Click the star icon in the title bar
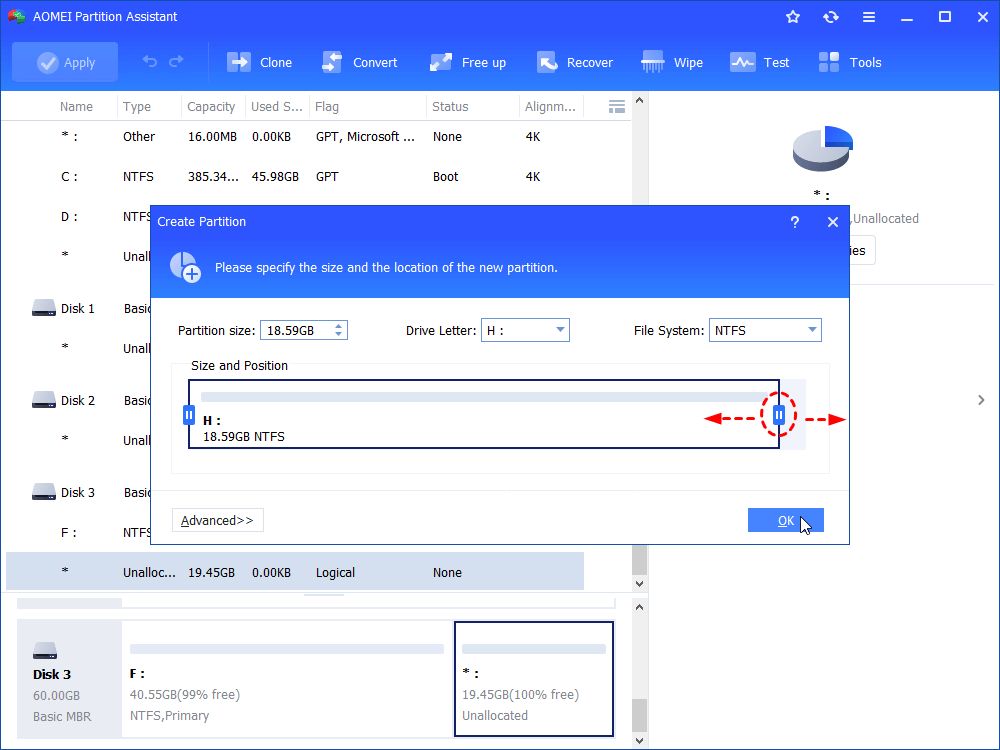Viewport: 1000px width, 750px height. (791, 16)
